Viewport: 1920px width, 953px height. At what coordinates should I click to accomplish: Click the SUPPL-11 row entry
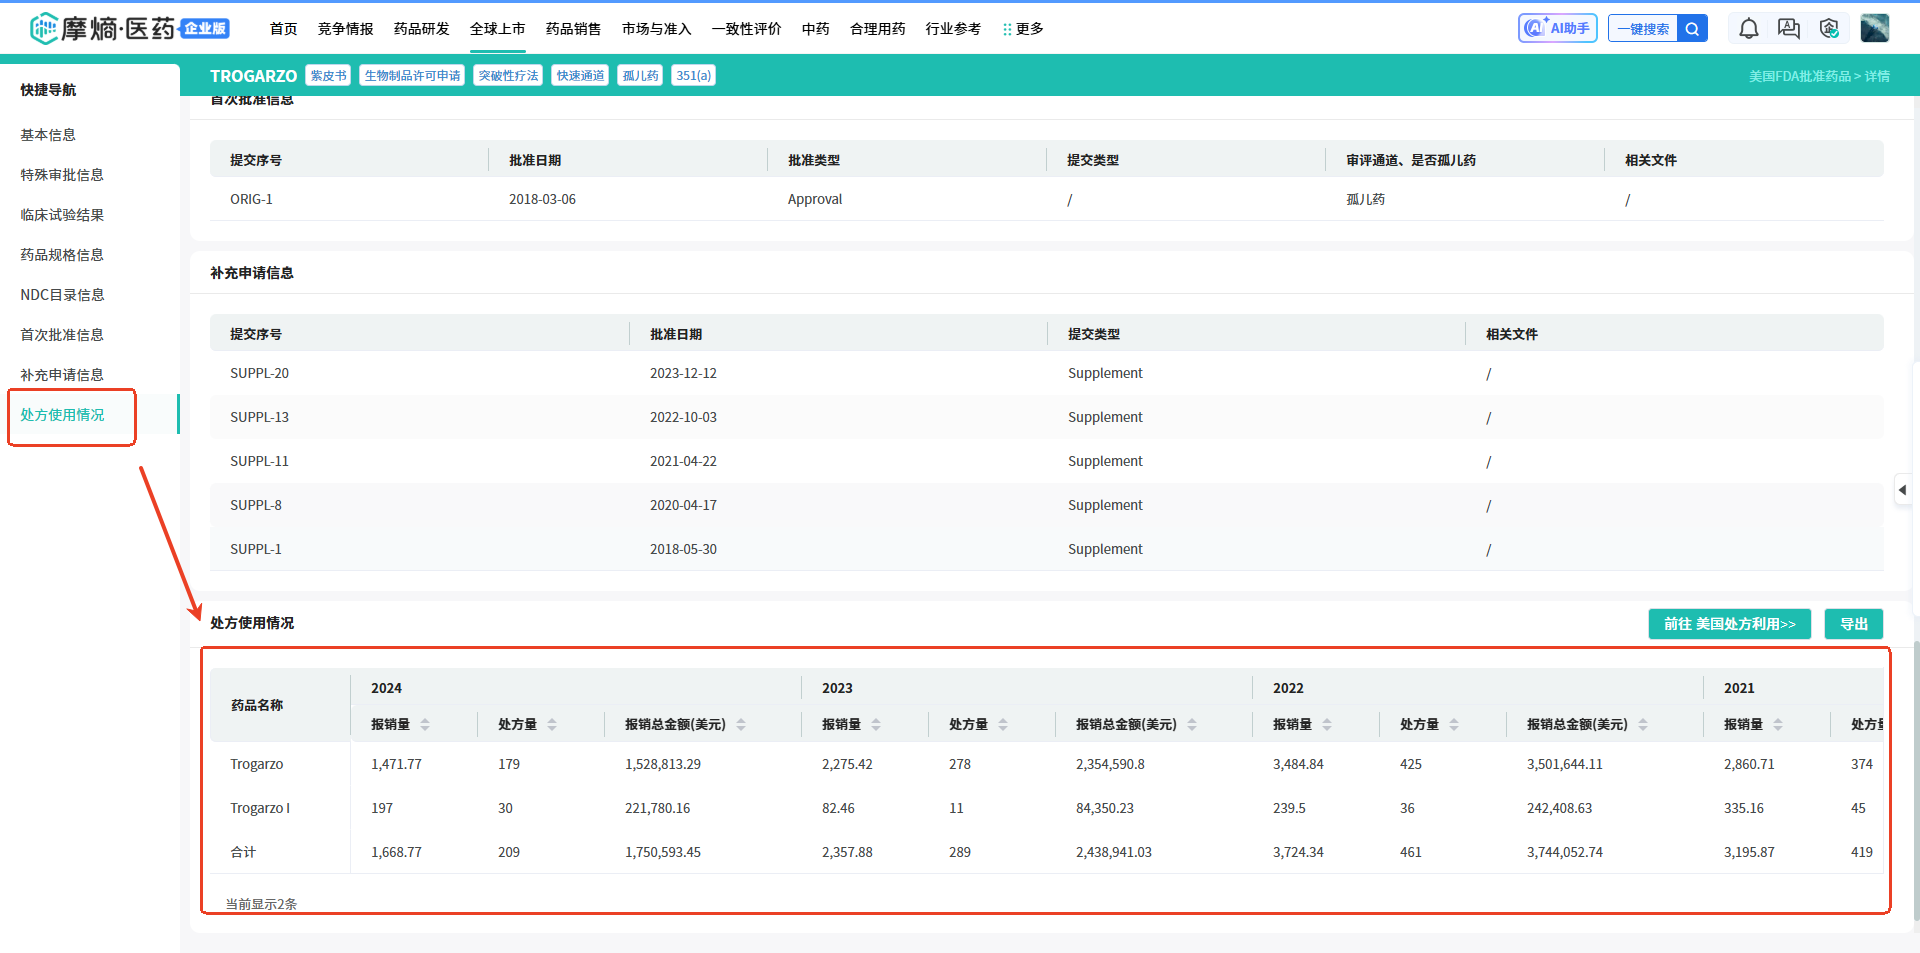259,461
